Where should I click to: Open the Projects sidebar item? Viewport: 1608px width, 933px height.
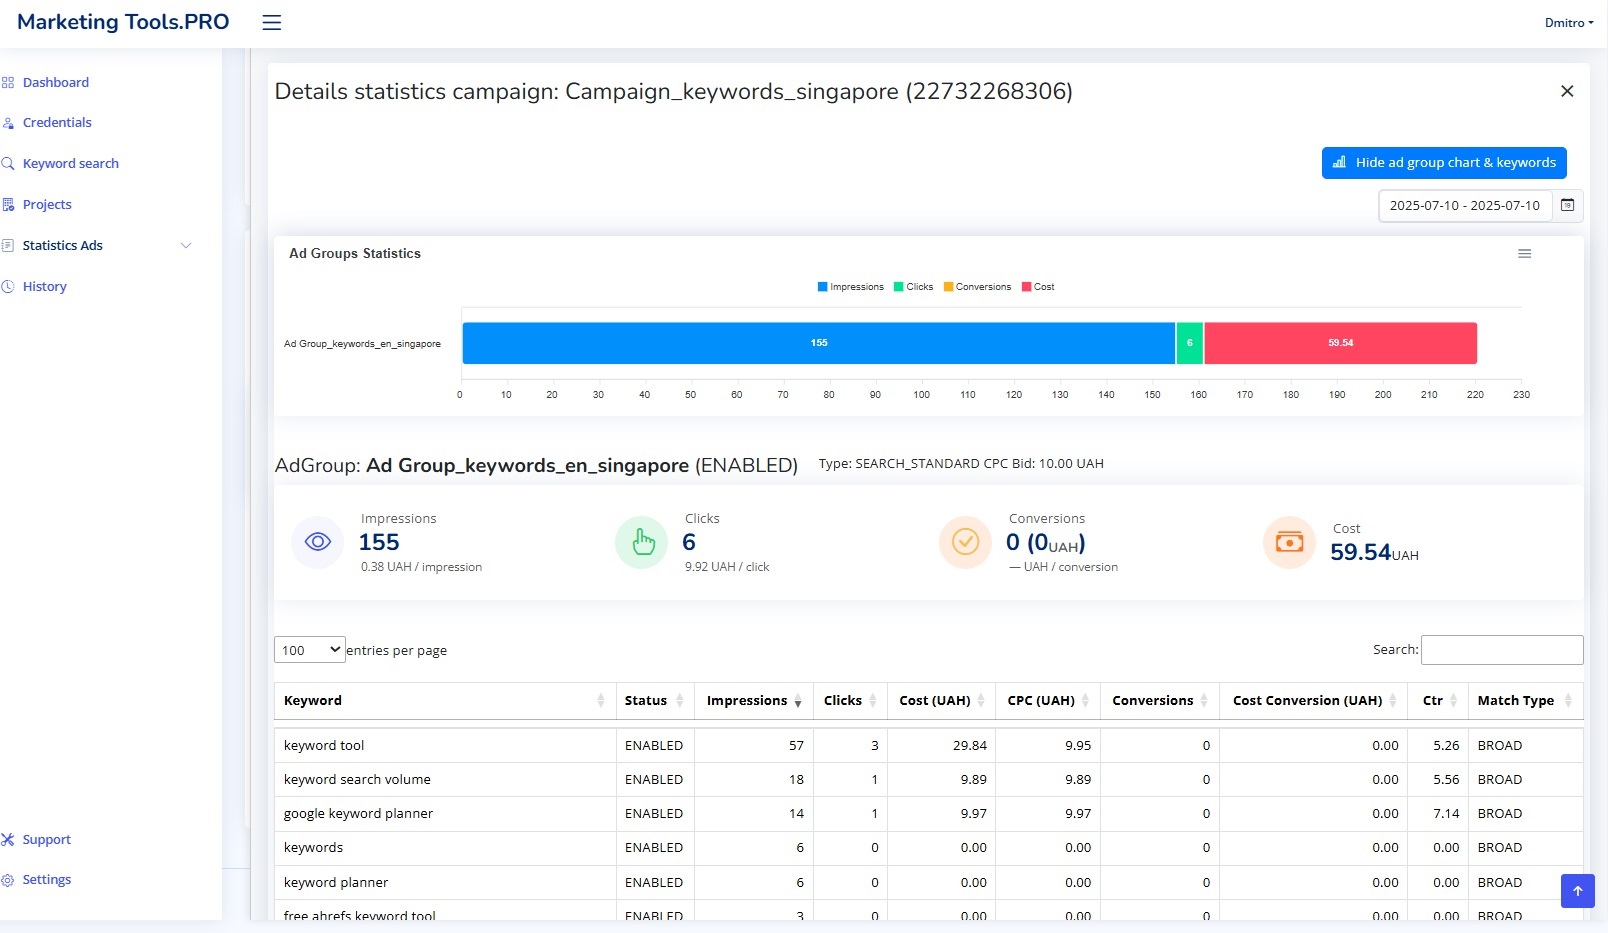47,204
